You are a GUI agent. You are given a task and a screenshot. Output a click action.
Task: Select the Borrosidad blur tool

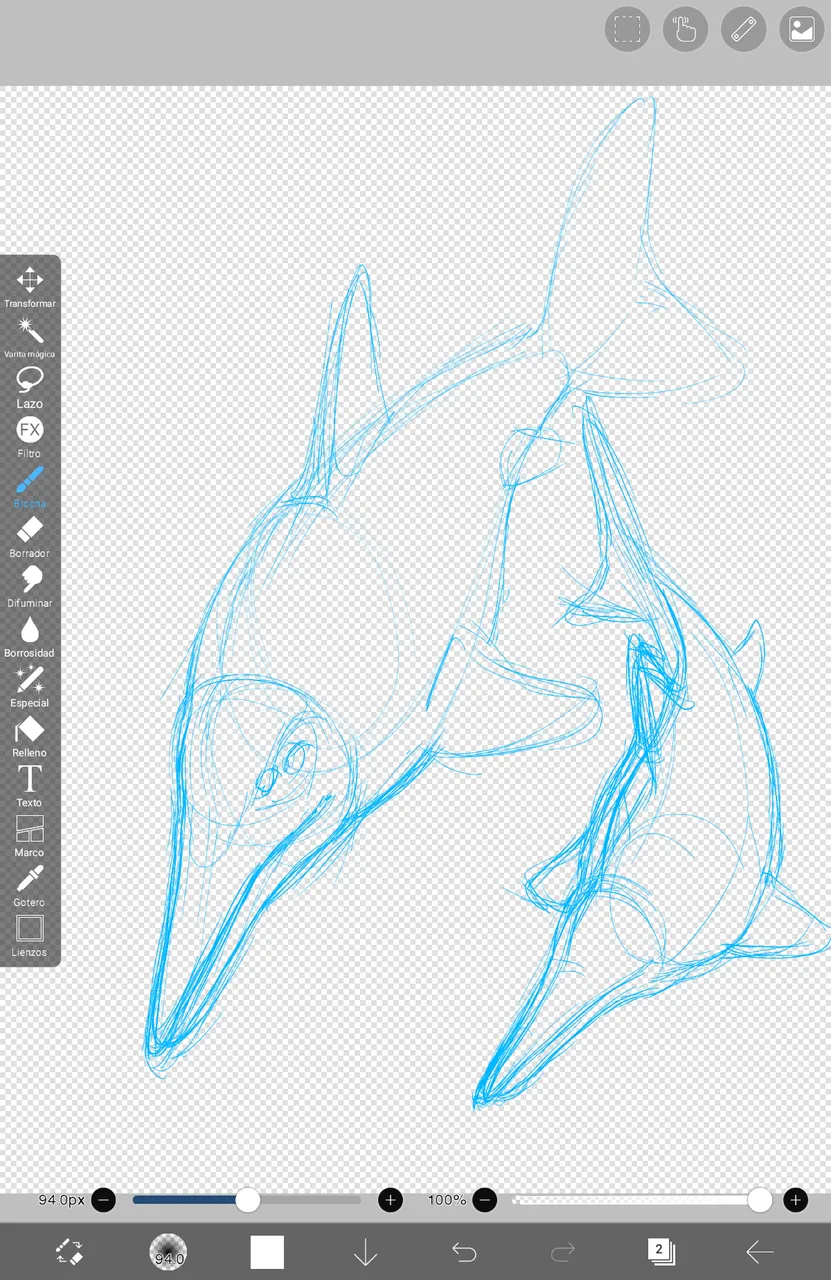tap(30, 637)
